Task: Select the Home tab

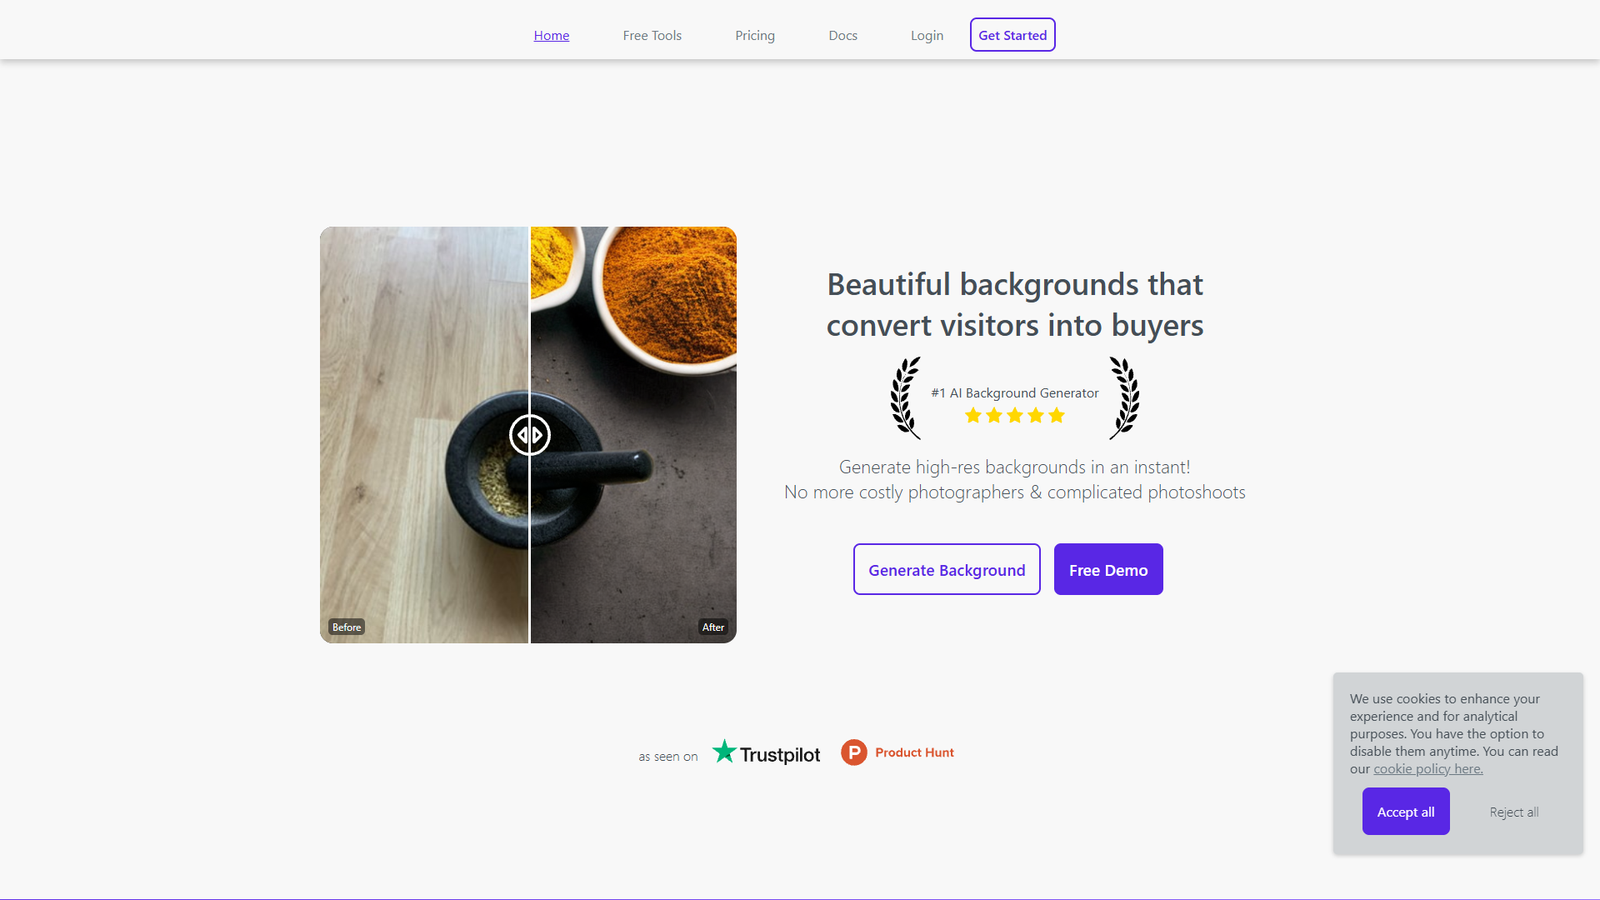Action: (x=551, y=35)
